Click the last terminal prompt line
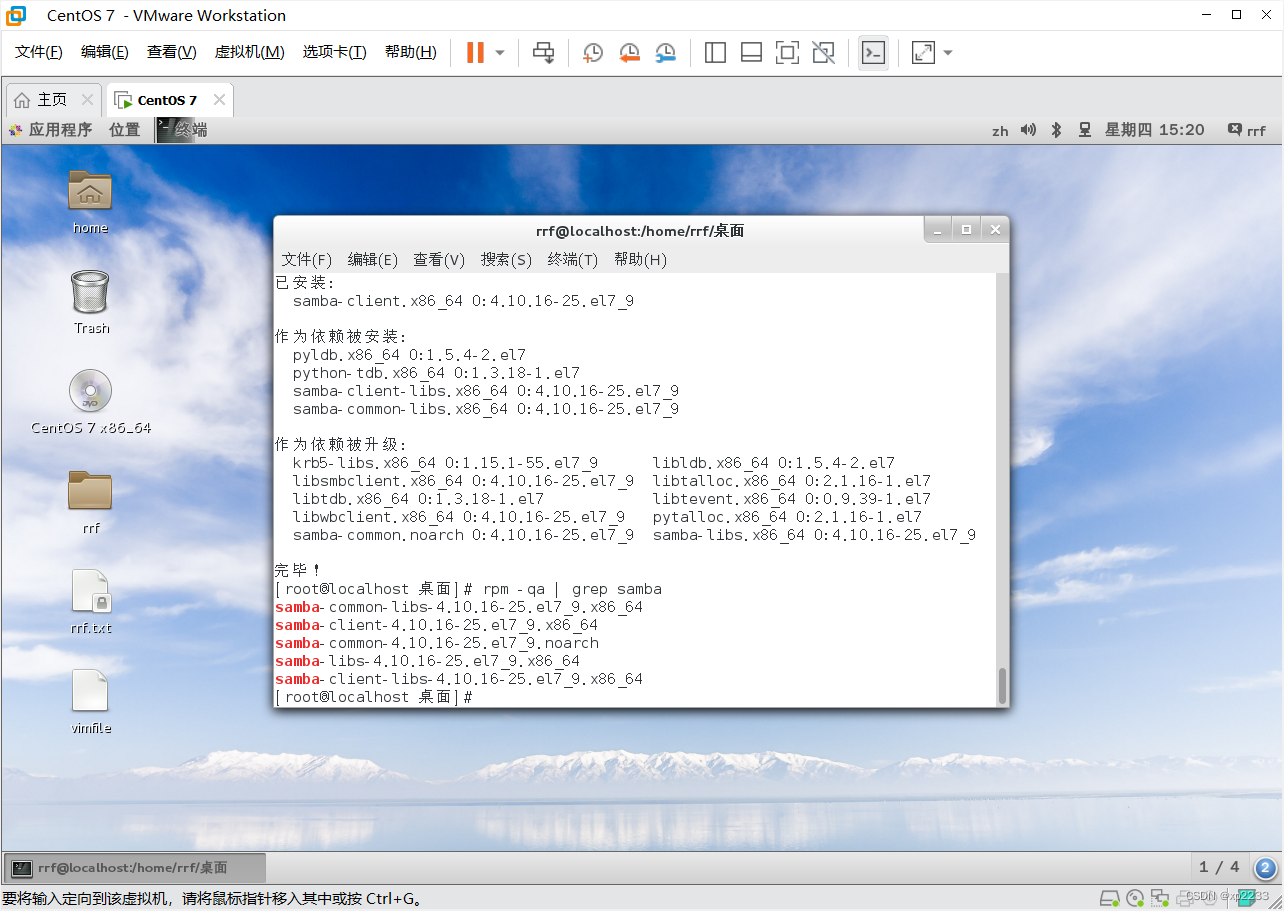Viewport: 1284px width, 911px height. (373, 697)
